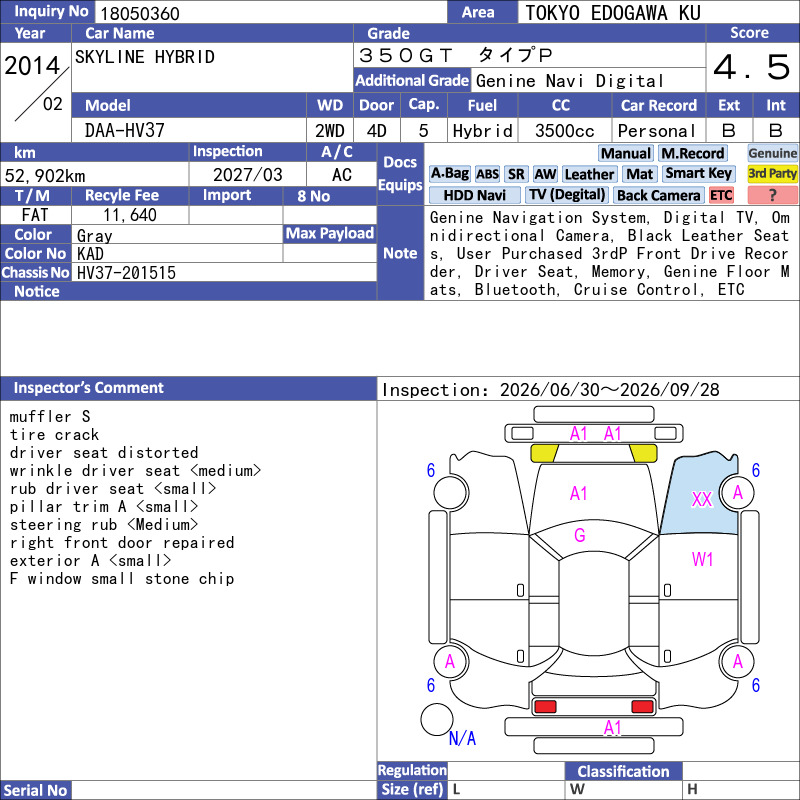
Task: Click the Smart Key equipment badge
Action: tap(698, 174)
